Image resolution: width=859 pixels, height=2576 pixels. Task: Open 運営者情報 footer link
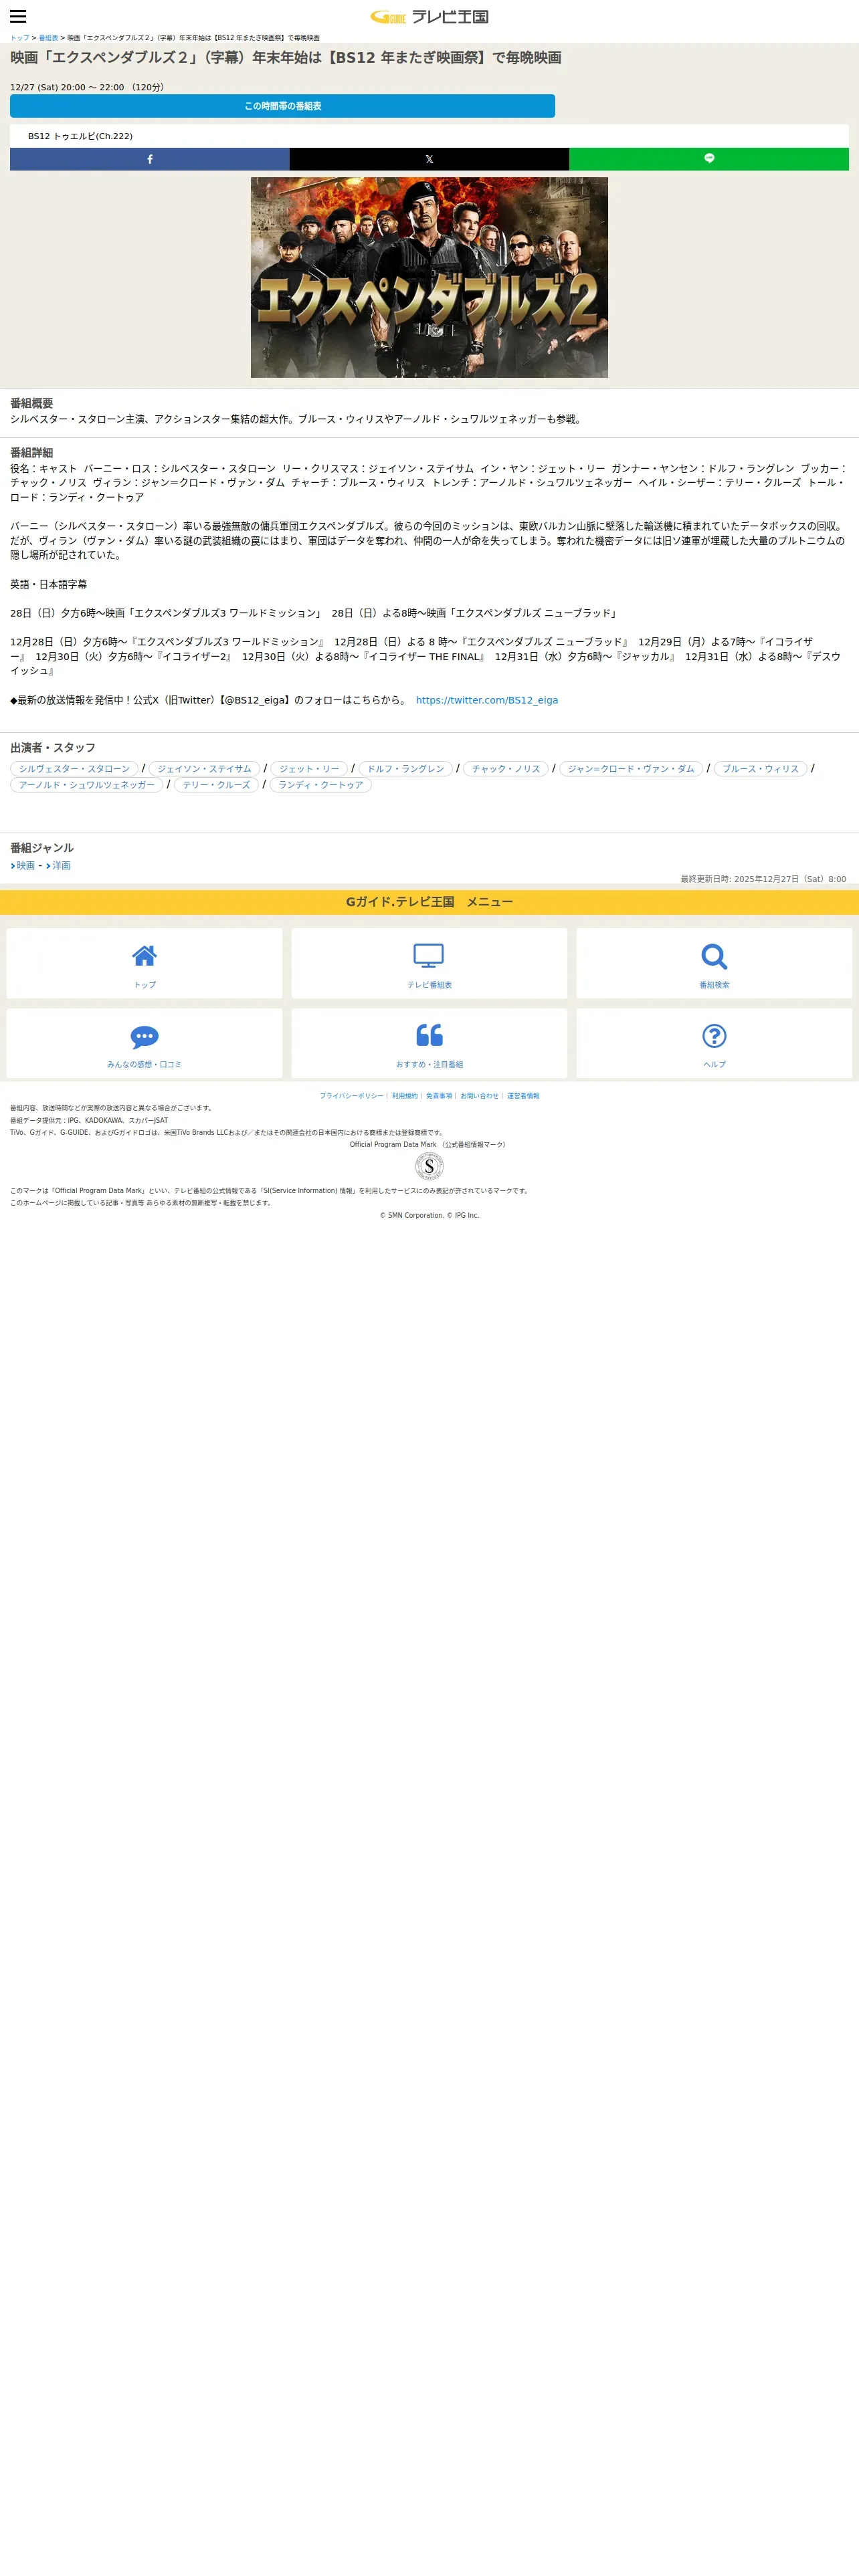point(523,1096)
